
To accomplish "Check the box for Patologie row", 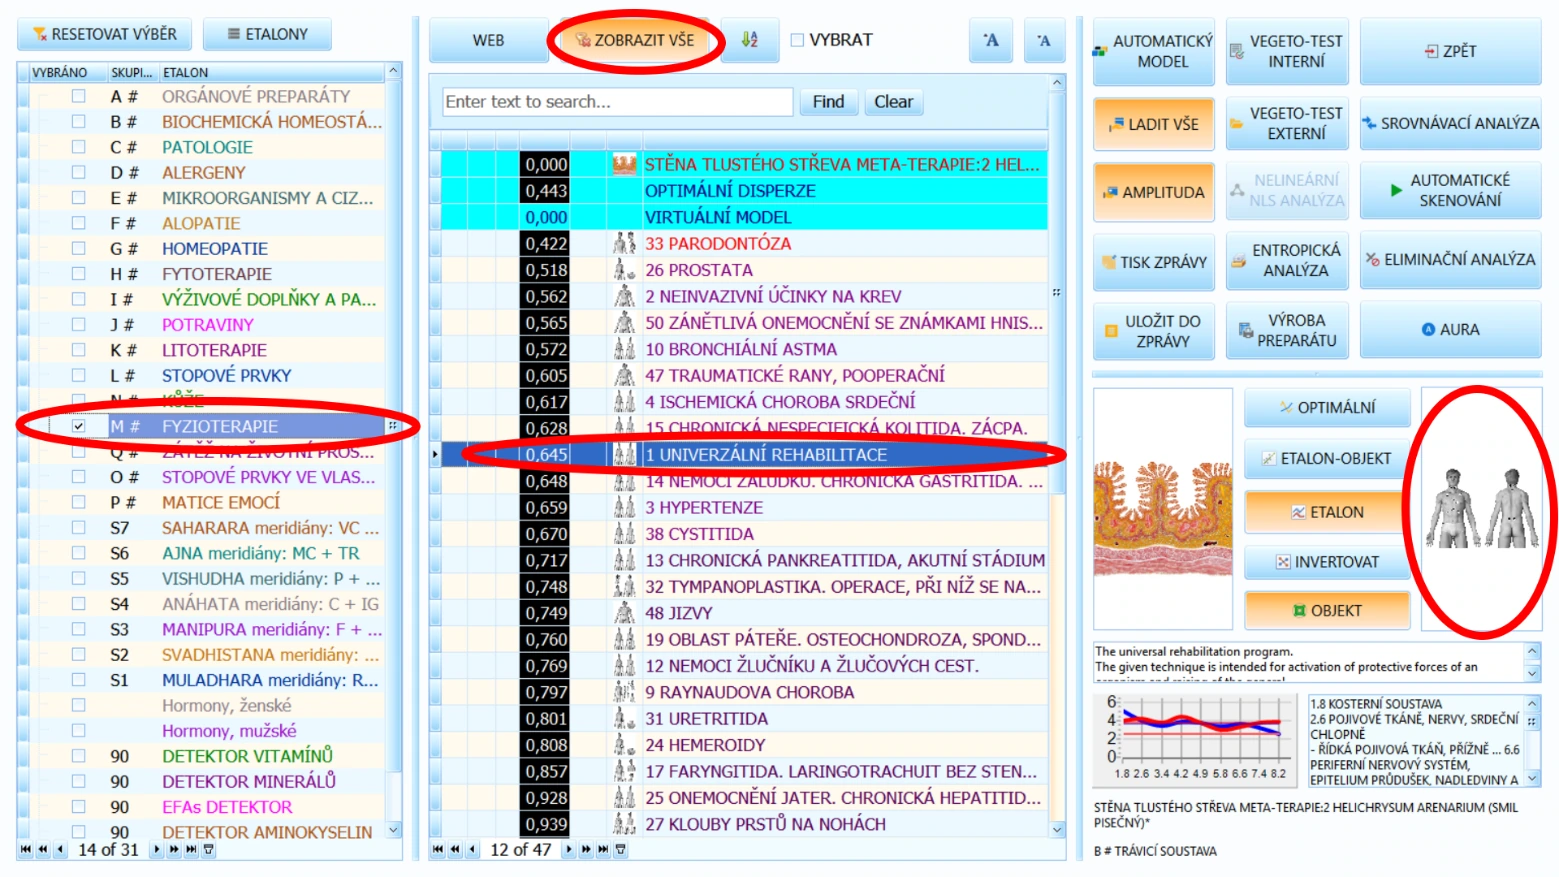I will (78, 147).
